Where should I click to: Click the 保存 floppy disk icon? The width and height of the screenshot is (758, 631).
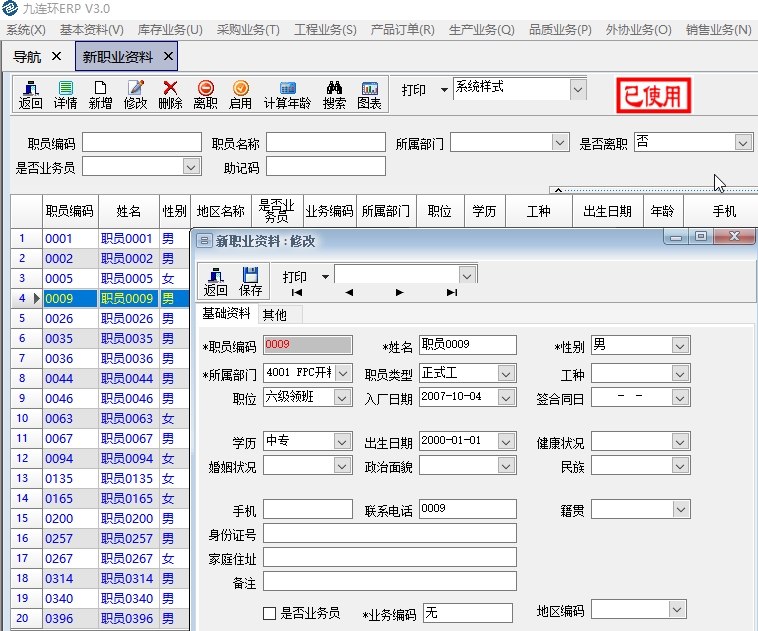click(250, 282)
